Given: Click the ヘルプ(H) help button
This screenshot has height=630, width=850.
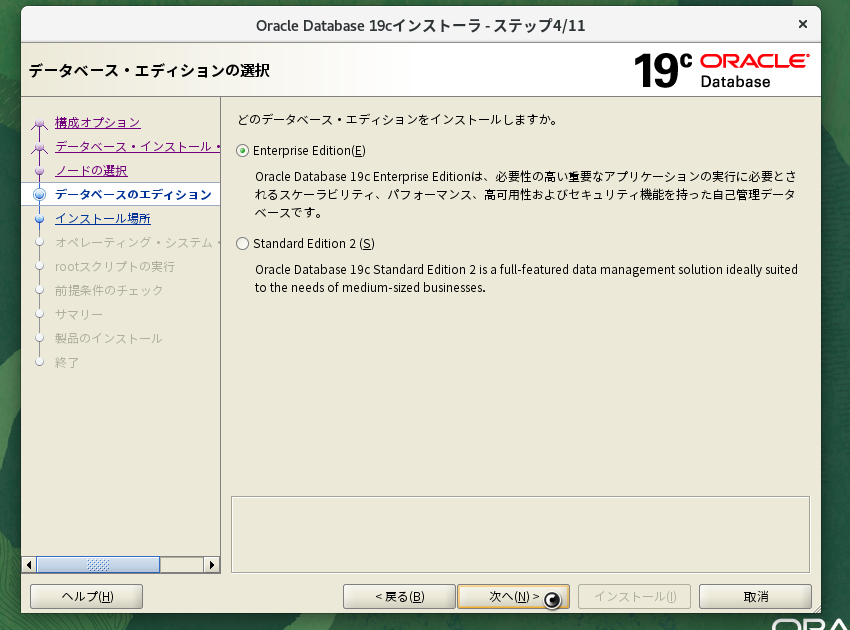Looking at the screenshot, I should (87, 596).
